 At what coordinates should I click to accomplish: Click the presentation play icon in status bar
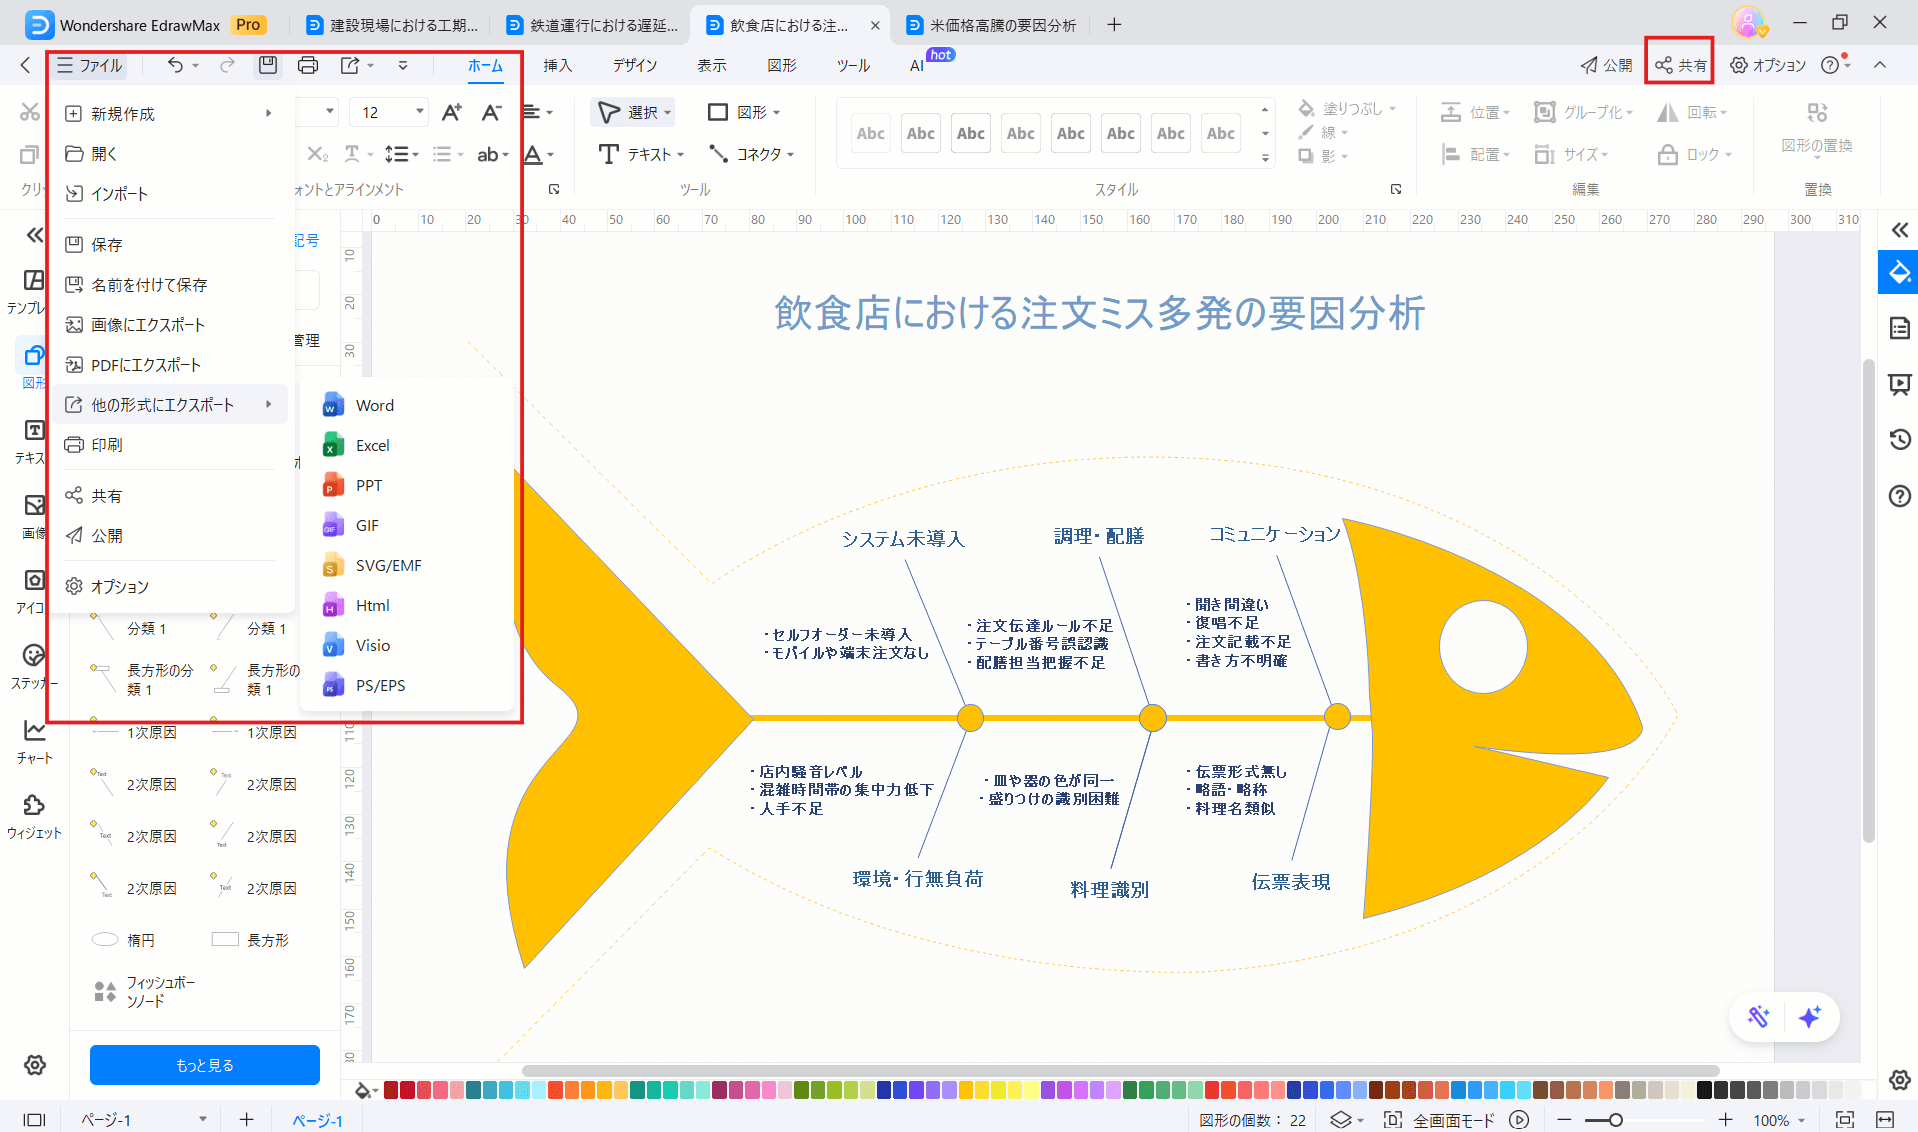coord(1519,1120)
